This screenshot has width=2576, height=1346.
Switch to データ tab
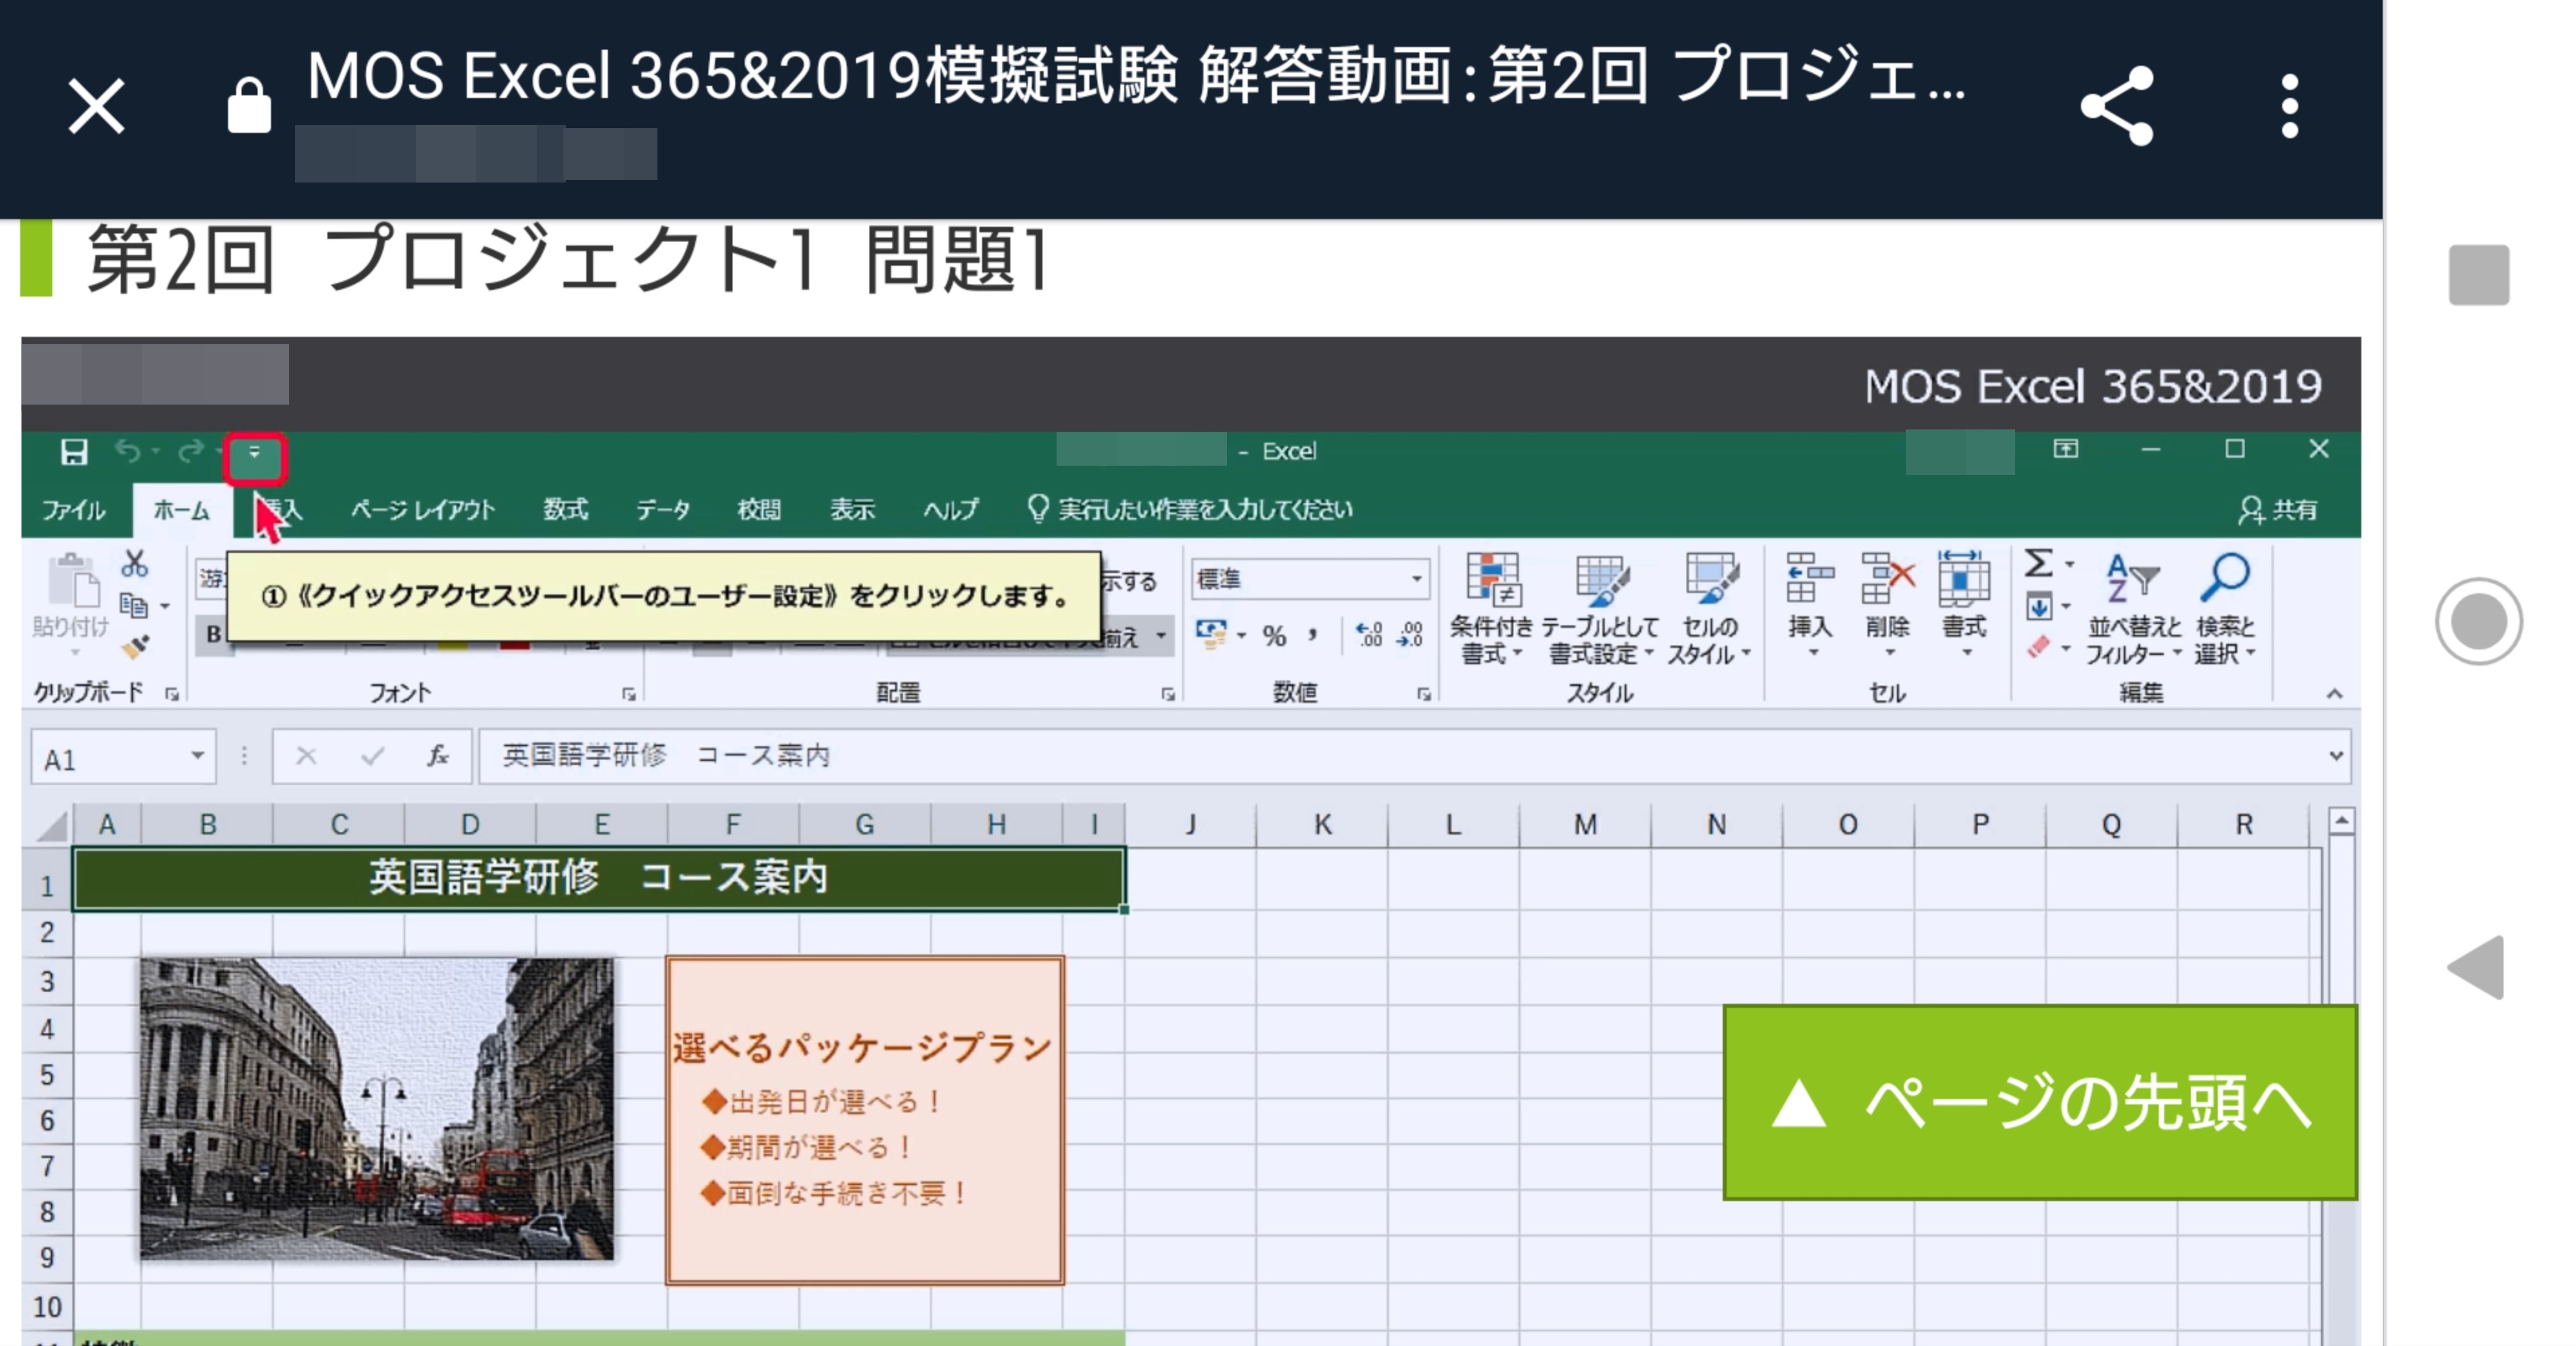point(663,510)
